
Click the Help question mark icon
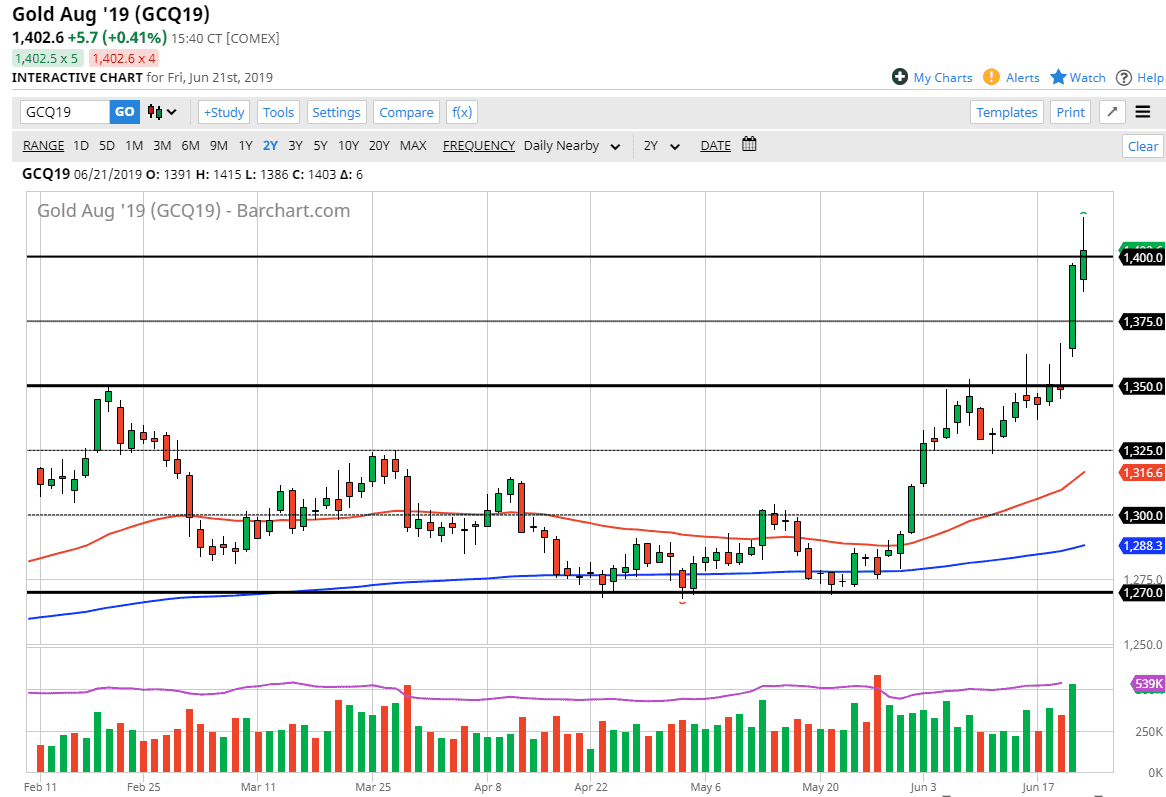1124,77
